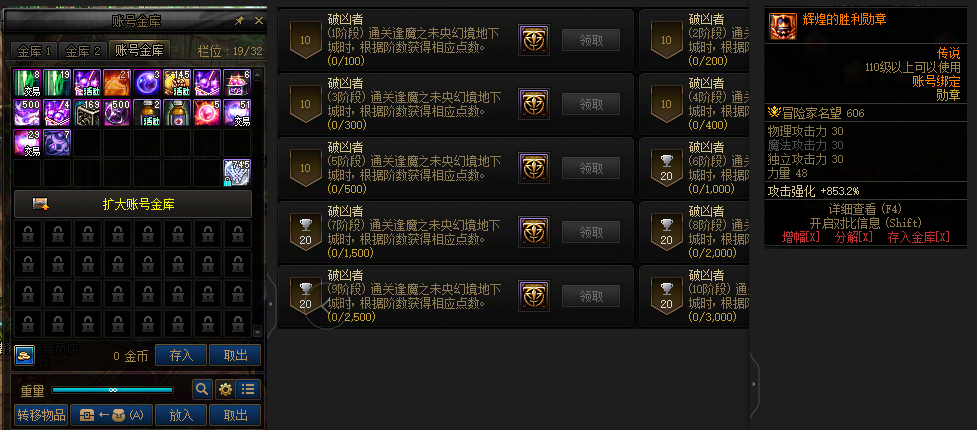Image resolution: width=977 pixels, height=430 pixels.
Task: Click the vault search magnifier icon
Action: (202, 390)
